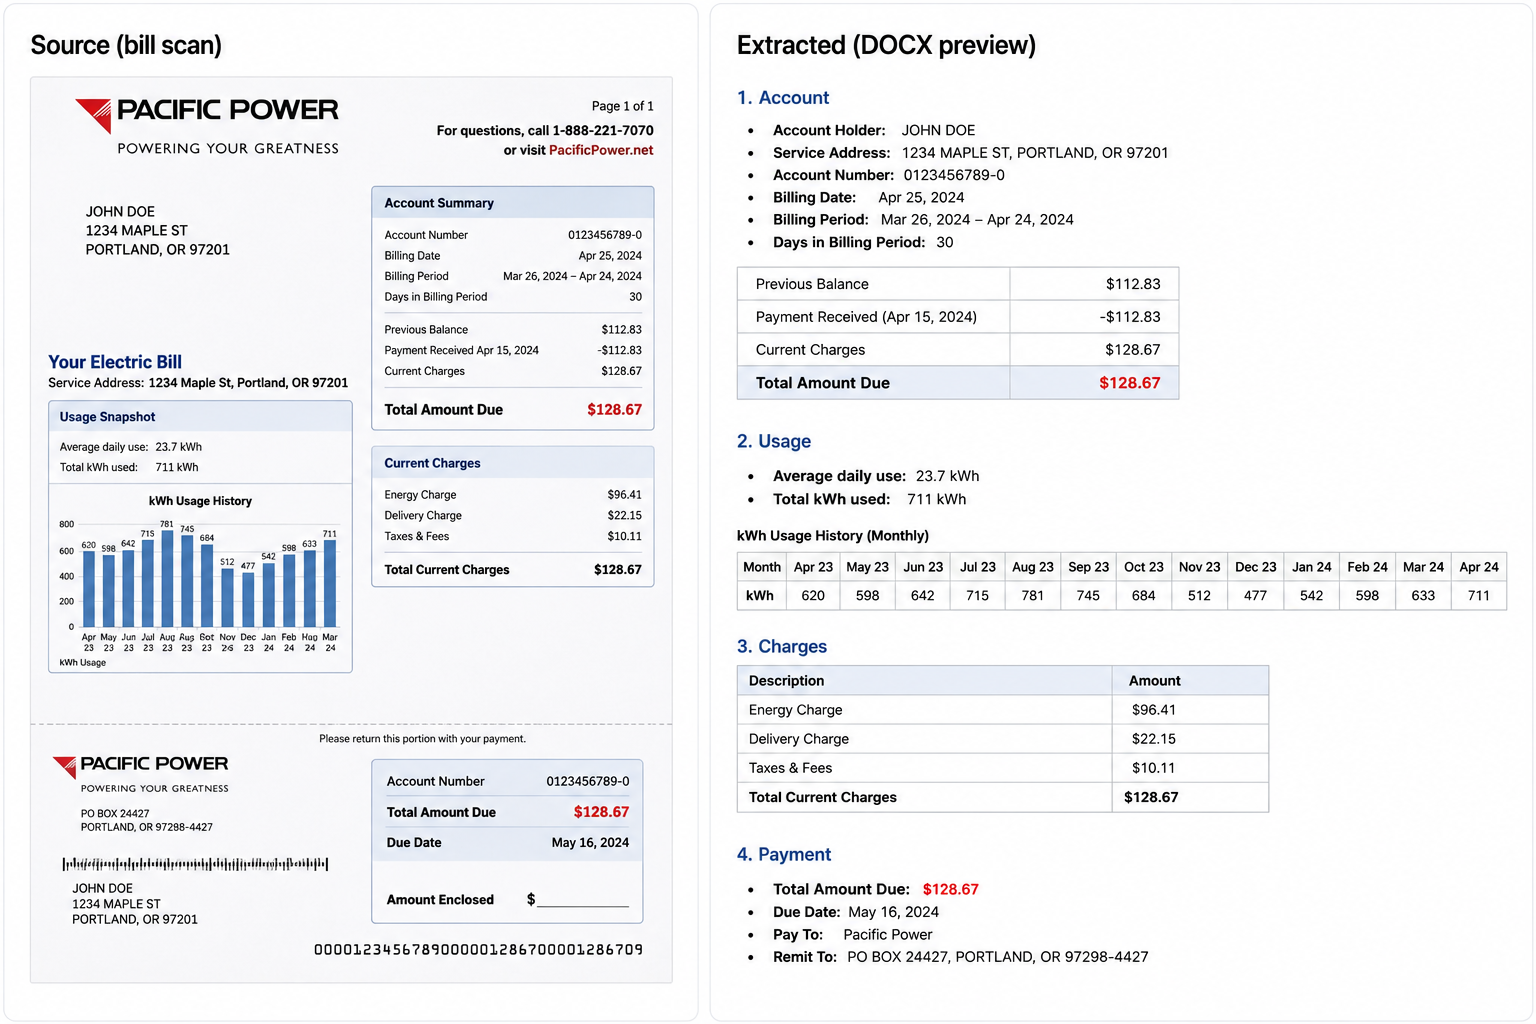Click 'Energy Charge' row in extracted Charges table
The image size is (1536, 1024).
[x=1003, y=710]
